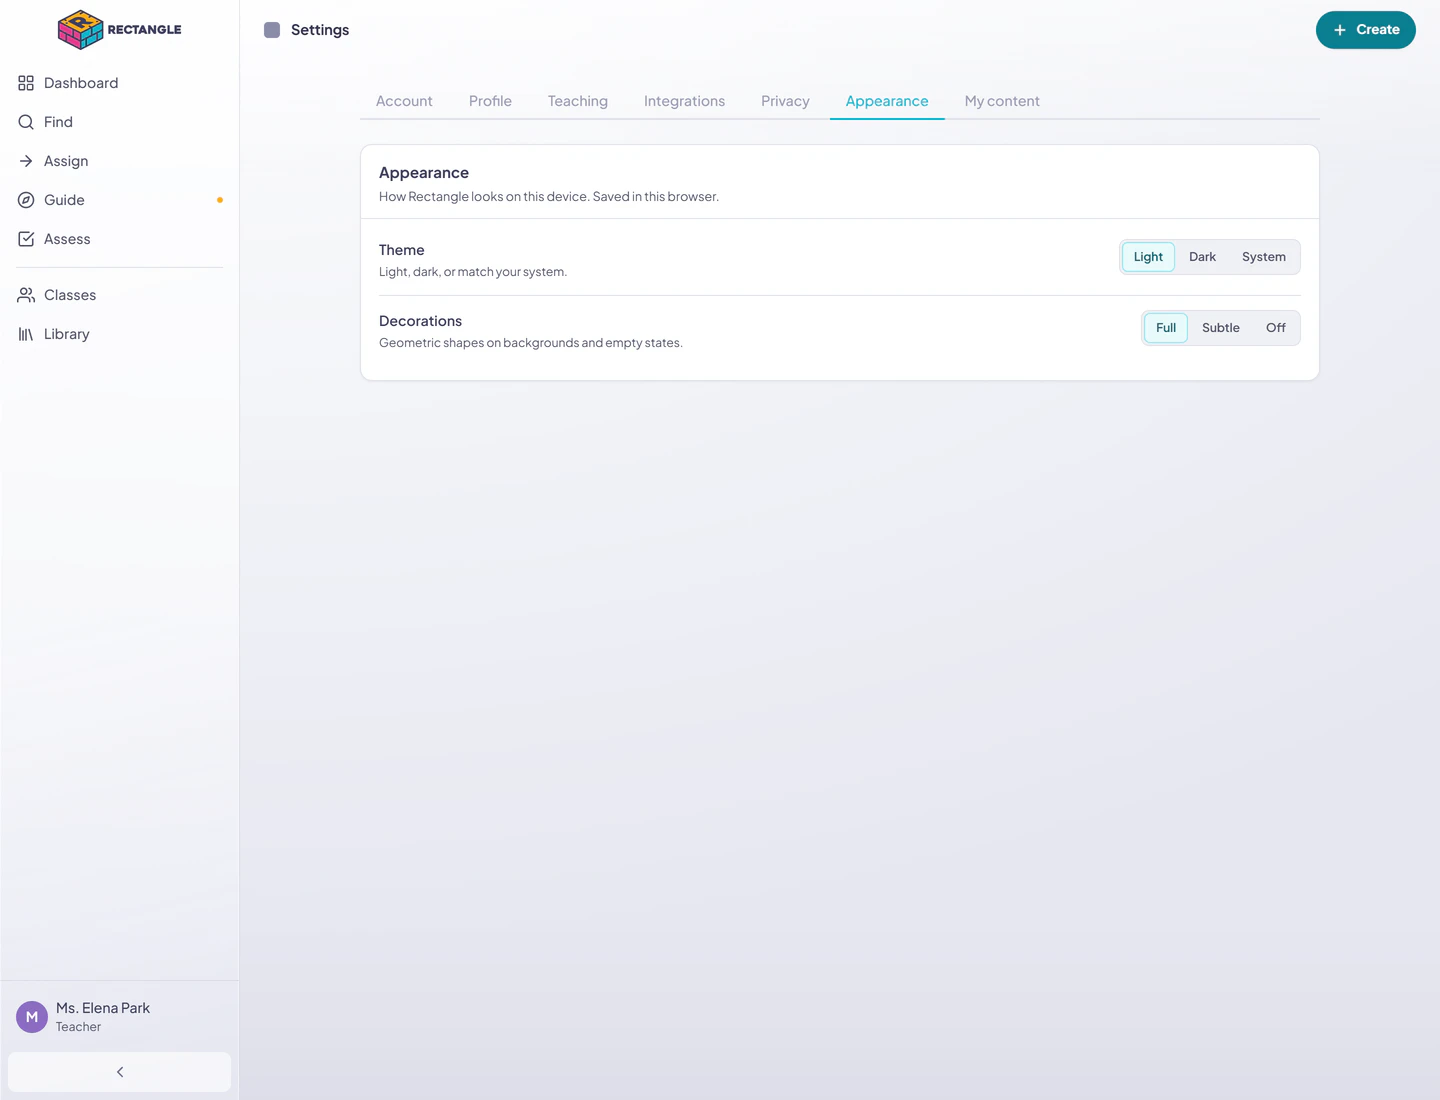Click the orange notification dot beside Guide

click(x=220, y=200)
